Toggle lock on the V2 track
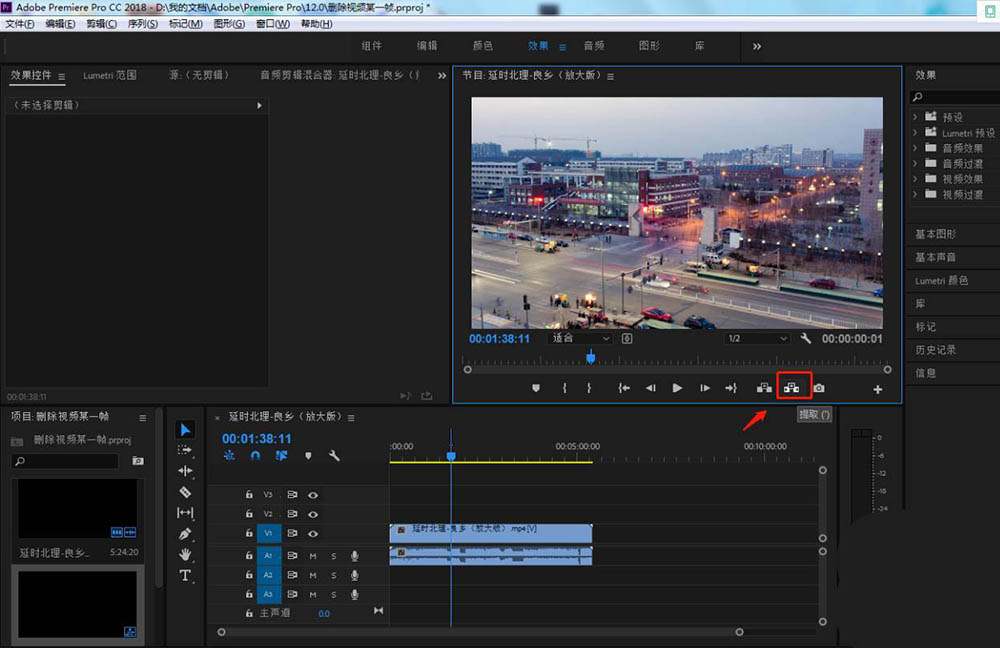This screenshot has width=1000, height=648. pyautogui.click(x=249, y=514)
